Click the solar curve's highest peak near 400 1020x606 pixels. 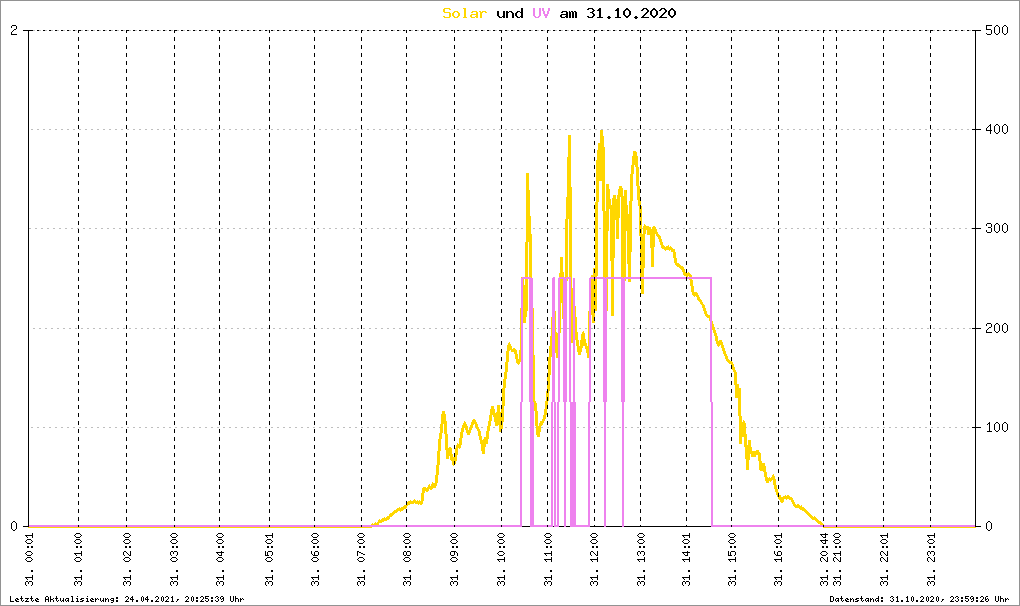[601, 131]
